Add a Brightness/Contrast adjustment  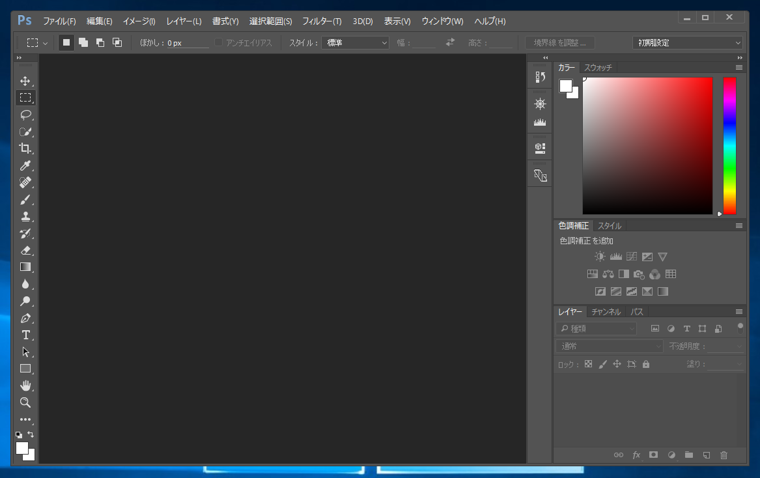point(600,256)
